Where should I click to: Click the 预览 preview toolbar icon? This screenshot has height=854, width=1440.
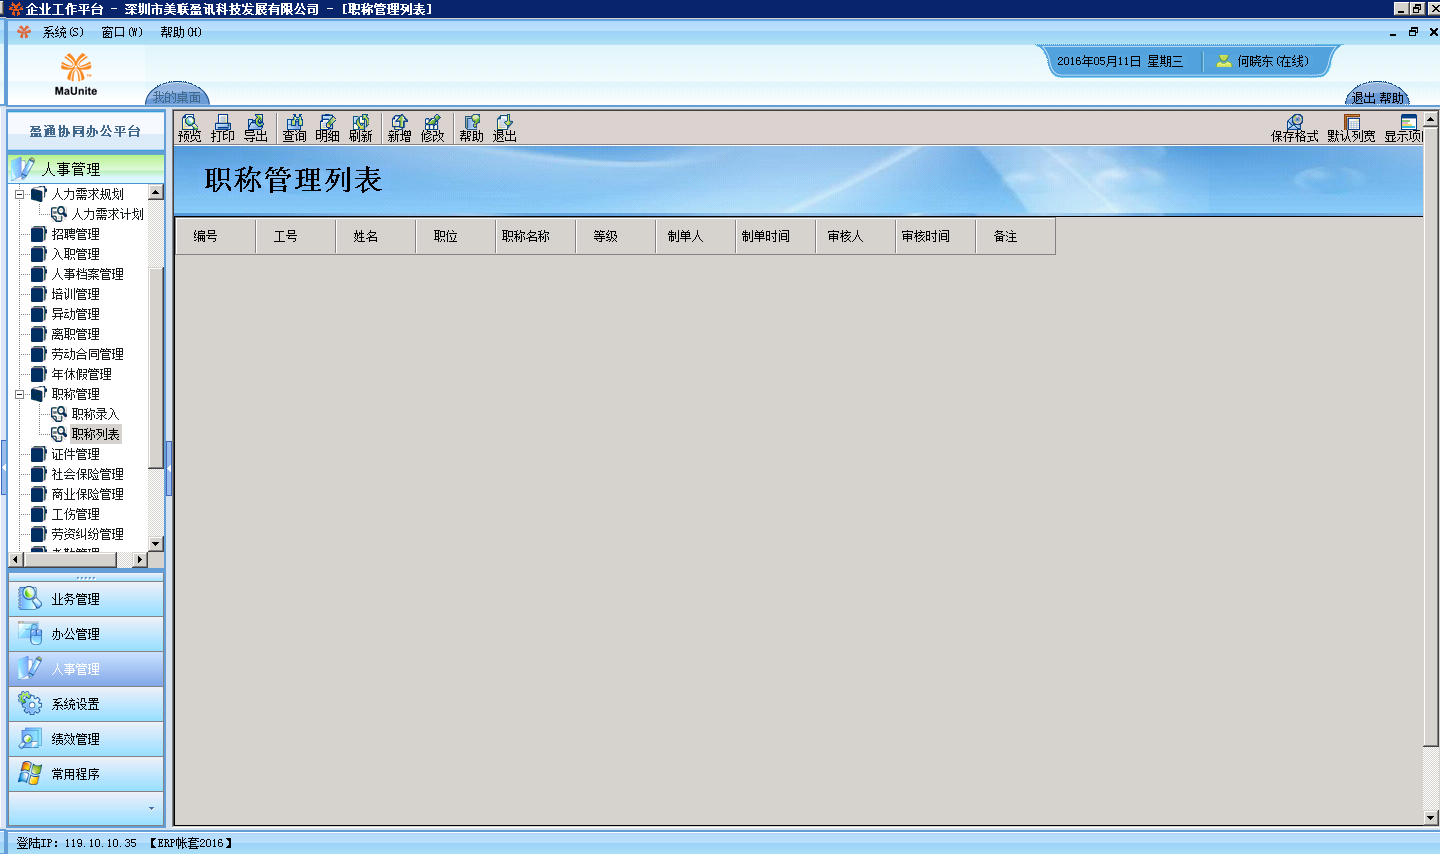coord(190,128)
